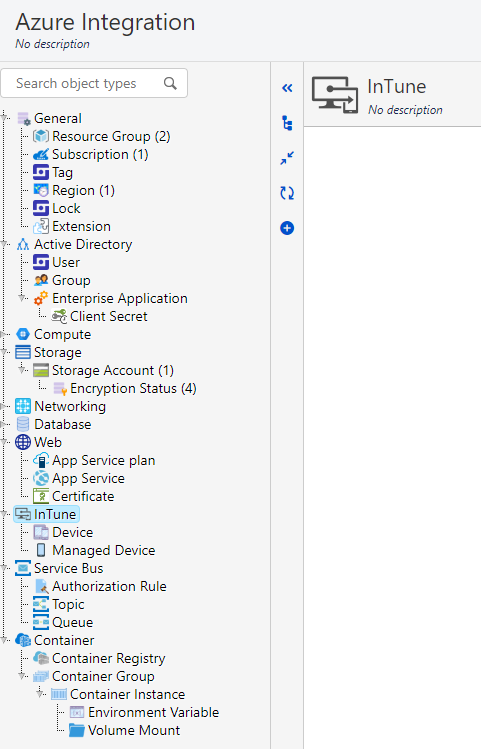Click the Compute hexagon icon
The width and height of the screenshot is (481, 749).
(23, 334)
